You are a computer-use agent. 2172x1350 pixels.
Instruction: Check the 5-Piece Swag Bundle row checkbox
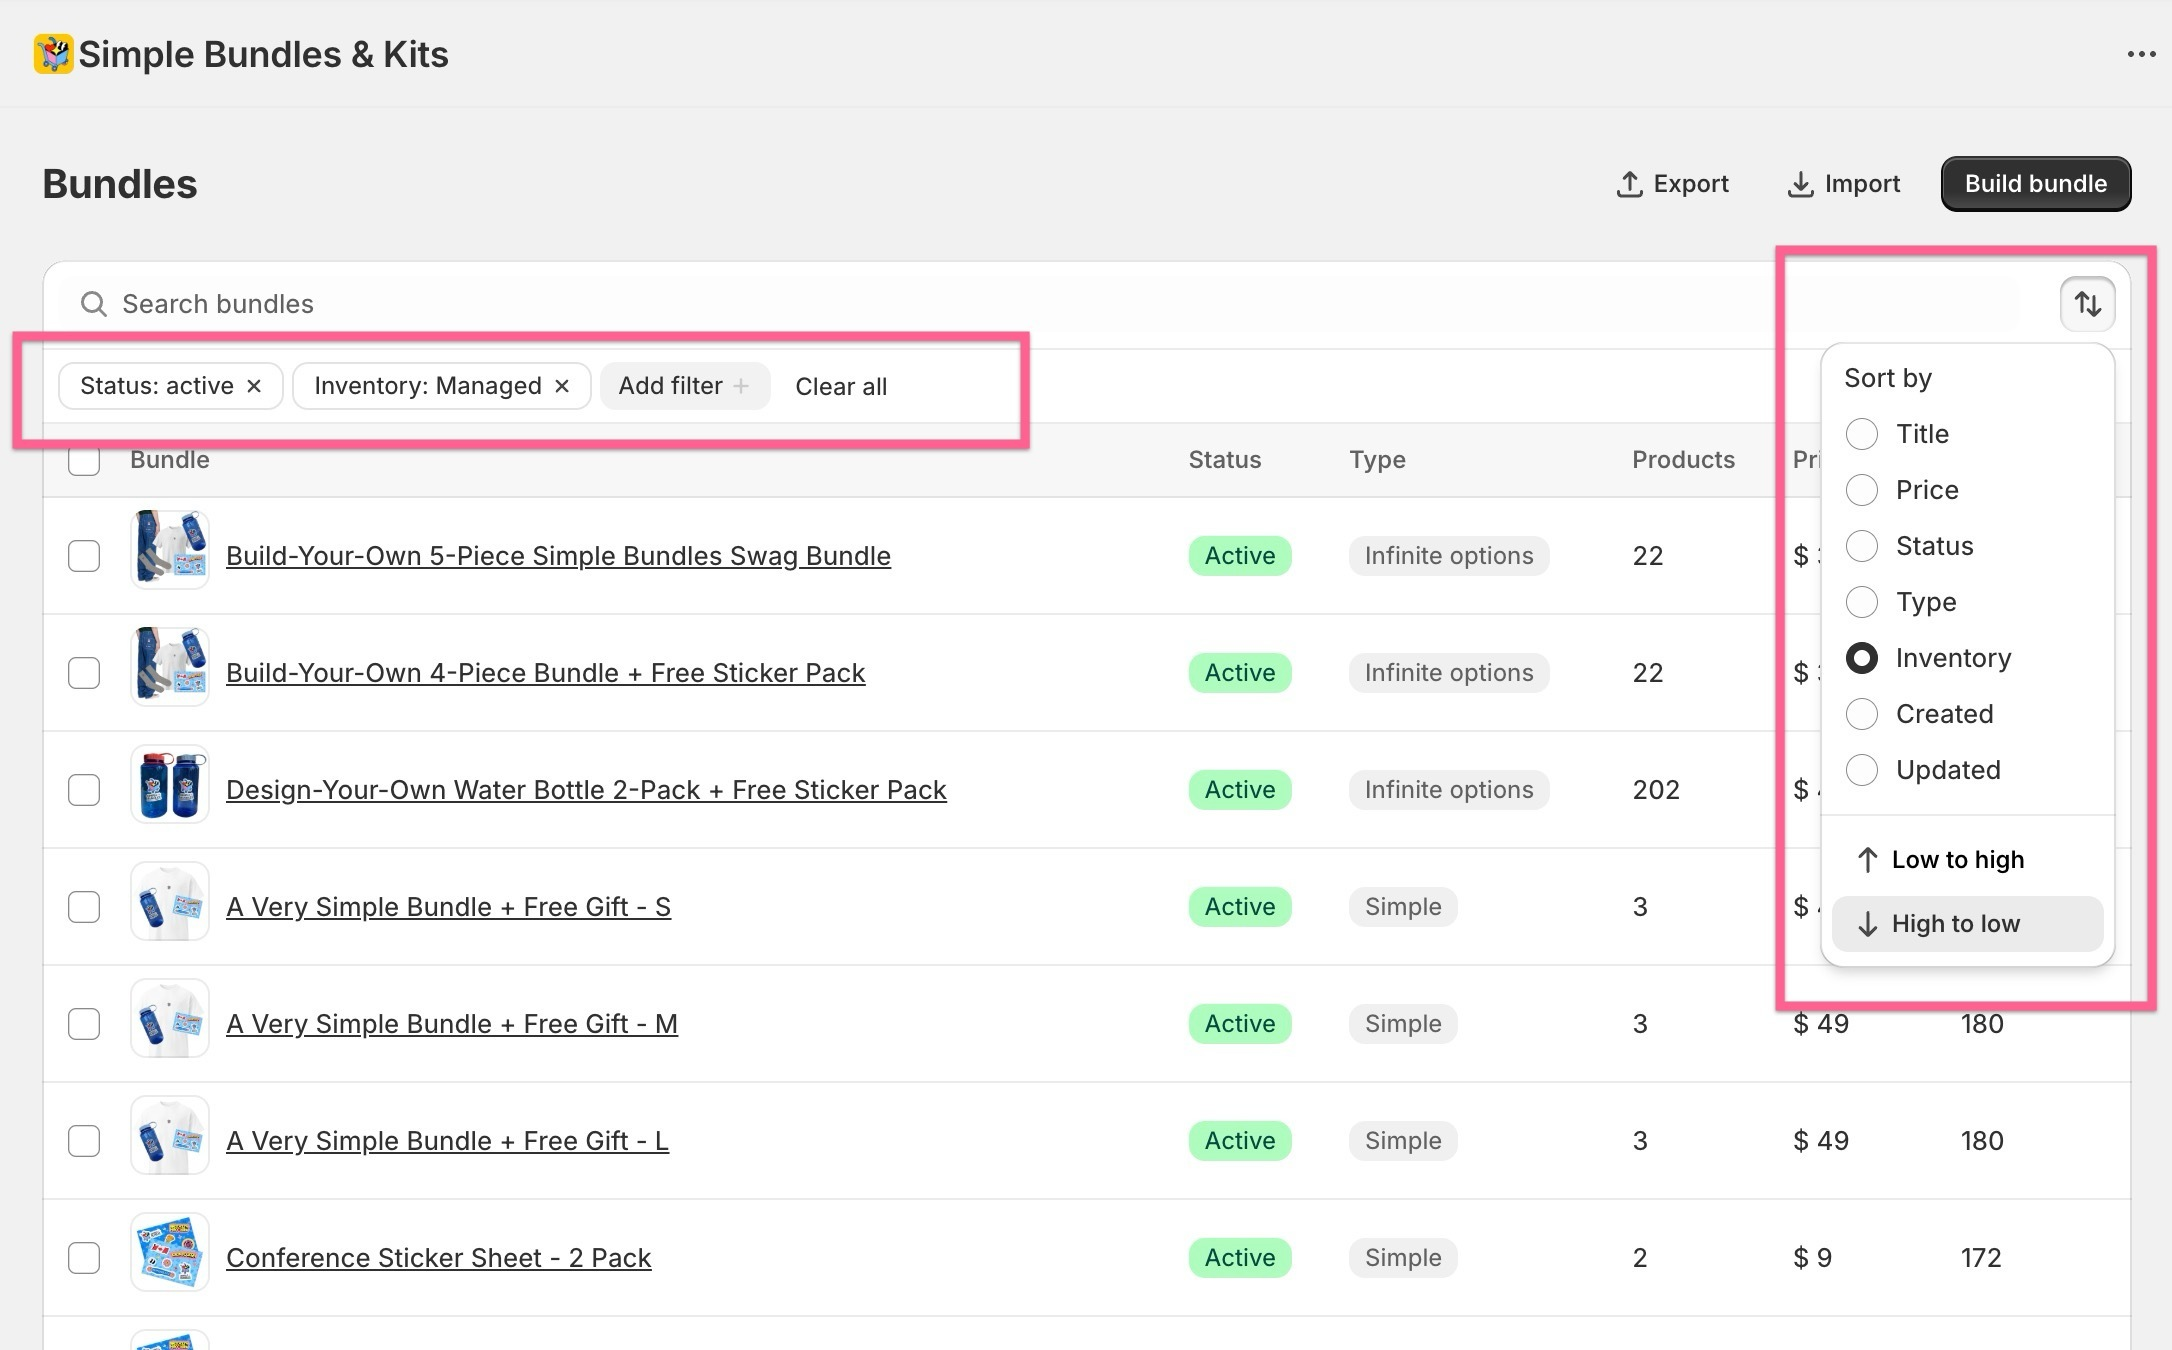point(84,556)
